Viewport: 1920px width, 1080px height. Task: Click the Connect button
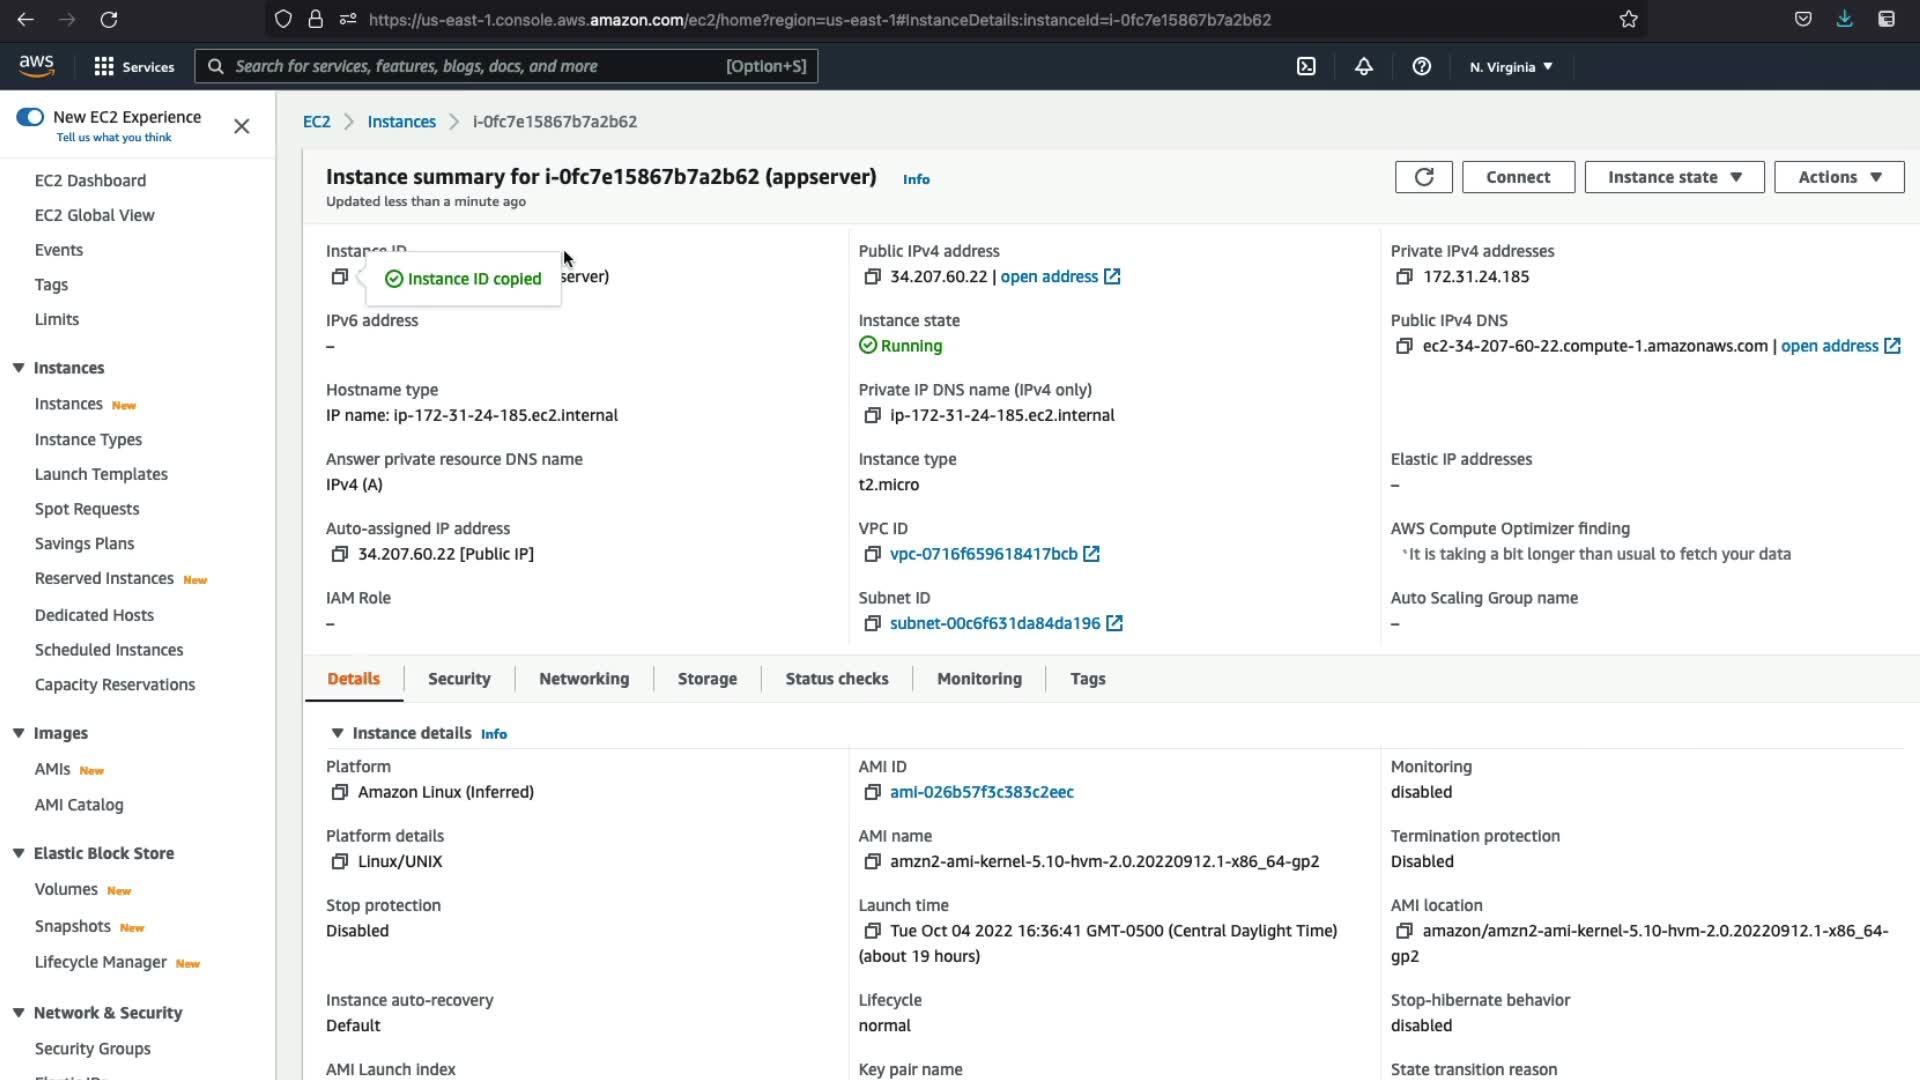[1517, 177]
